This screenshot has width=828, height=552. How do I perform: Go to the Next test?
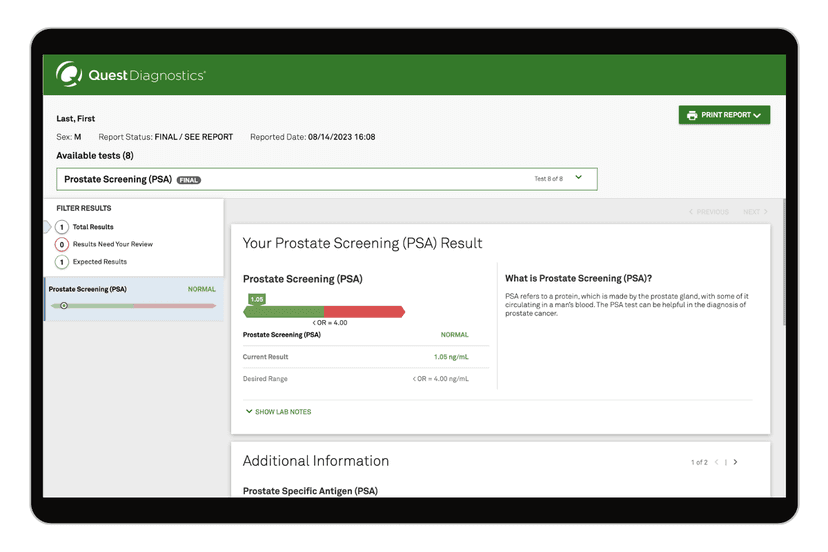point(755,212)
